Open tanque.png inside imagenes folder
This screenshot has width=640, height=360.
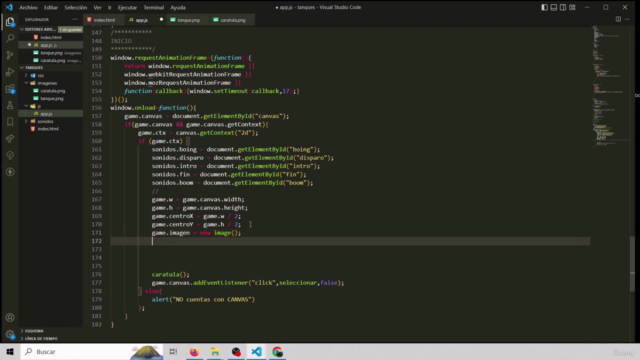point(51,98)
